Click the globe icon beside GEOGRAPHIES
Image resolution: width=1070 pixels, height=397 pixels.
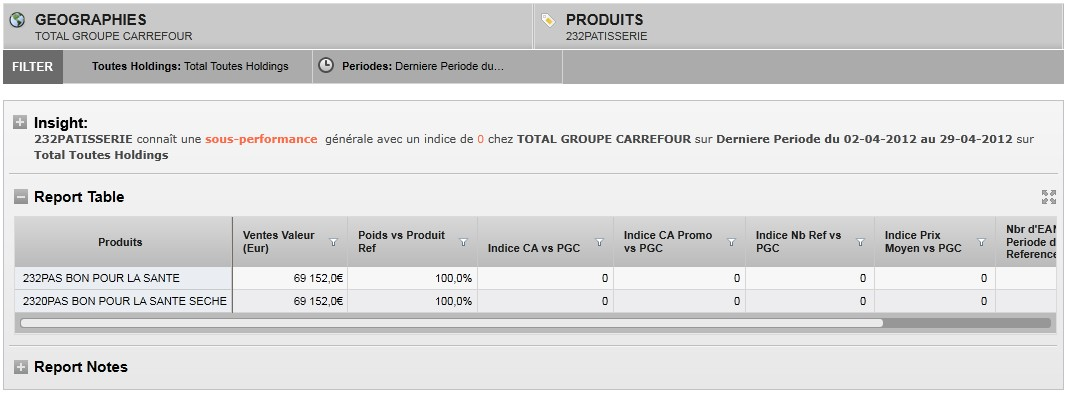[18, 20]
